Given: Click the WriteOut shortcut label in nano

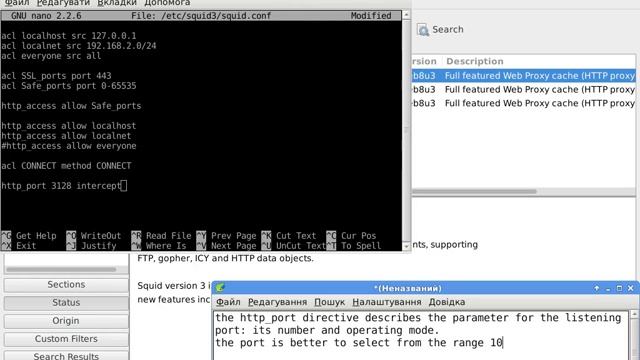Looking at the screenshot, I should coord(100,236).
